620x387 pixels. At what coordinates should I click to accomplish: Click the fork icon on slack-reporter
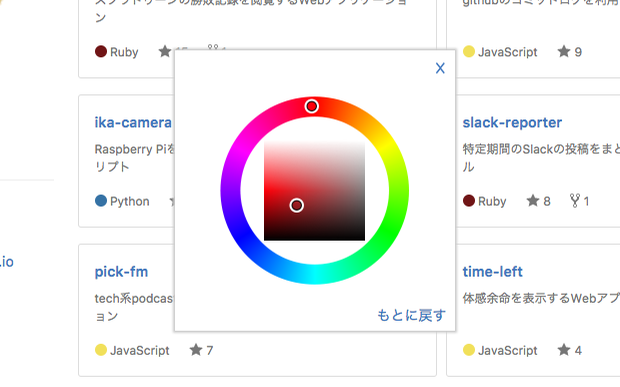[575, 201]
